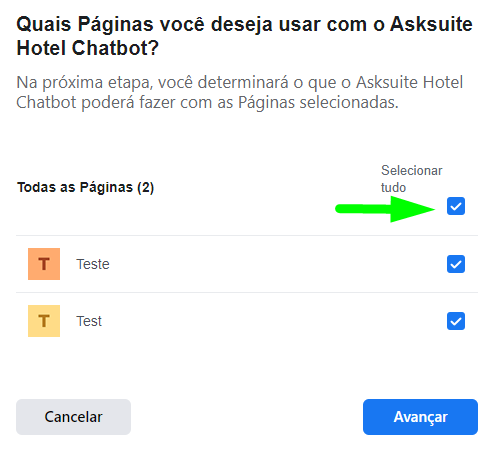Select the Teste page name
Screen dimensions: 491x450
[x=93, y=264]
